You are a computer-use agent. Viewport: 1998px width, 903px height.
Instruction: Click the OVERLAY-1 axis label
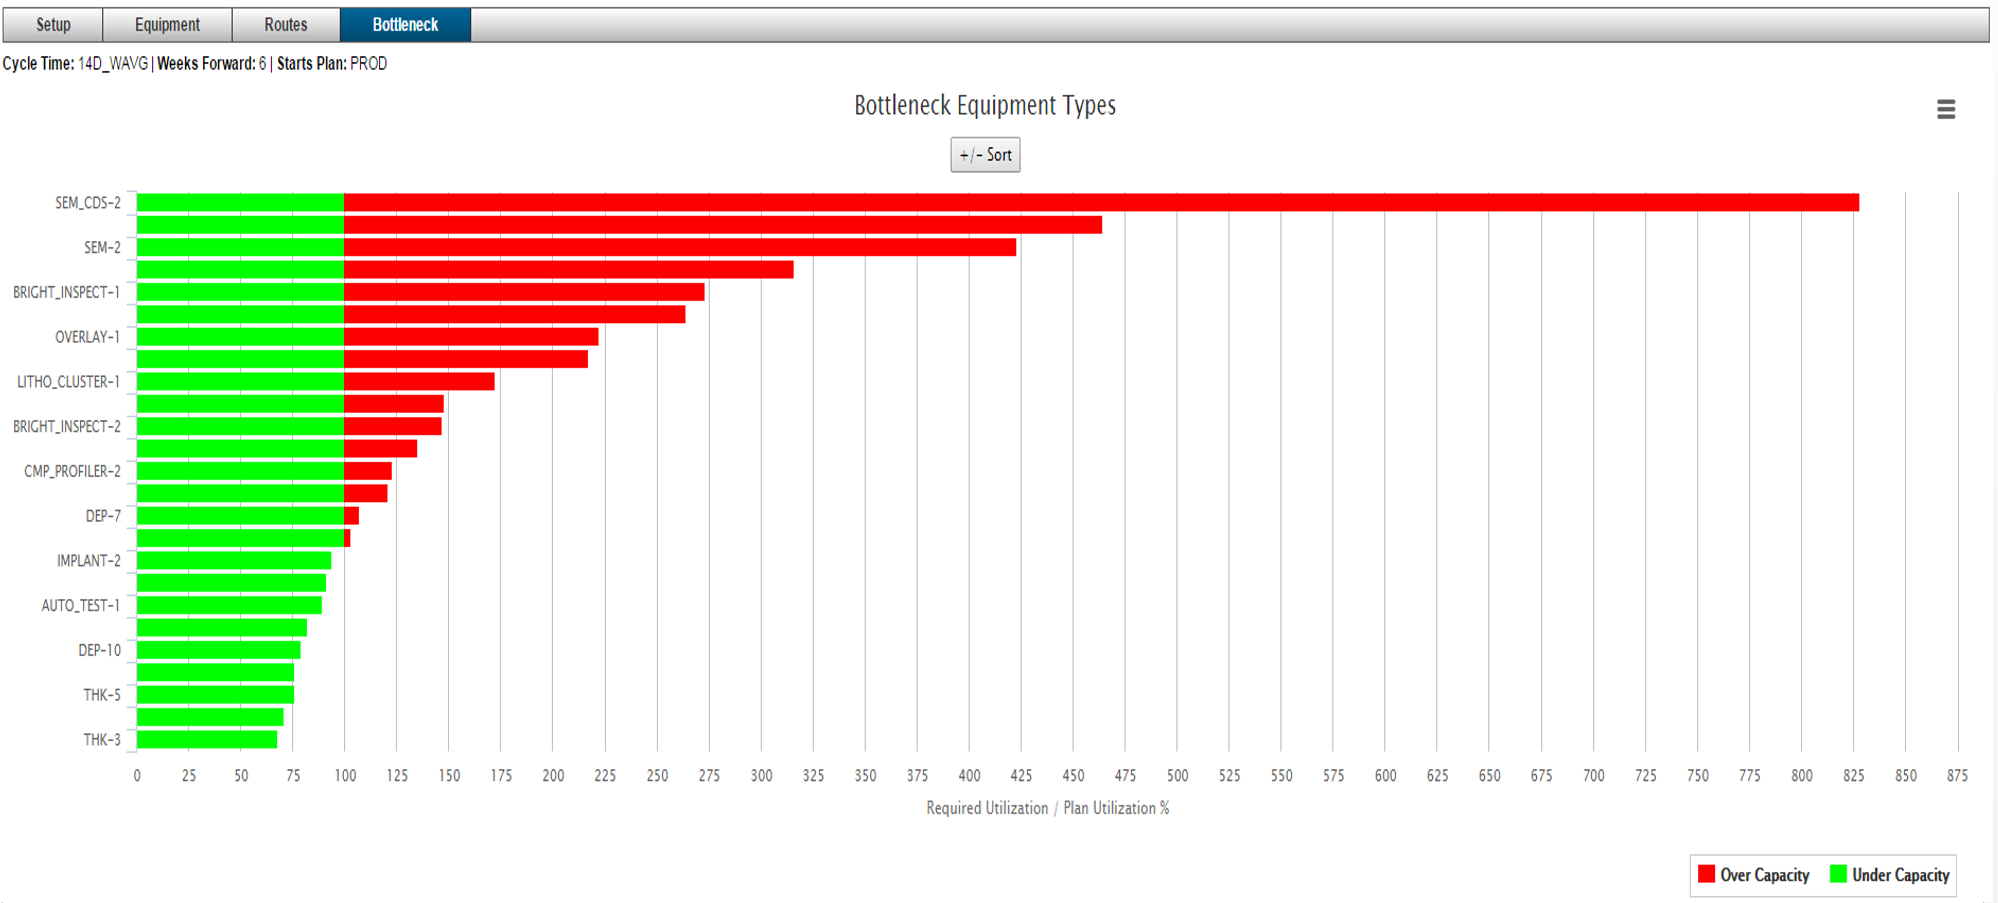pos(87,337)
